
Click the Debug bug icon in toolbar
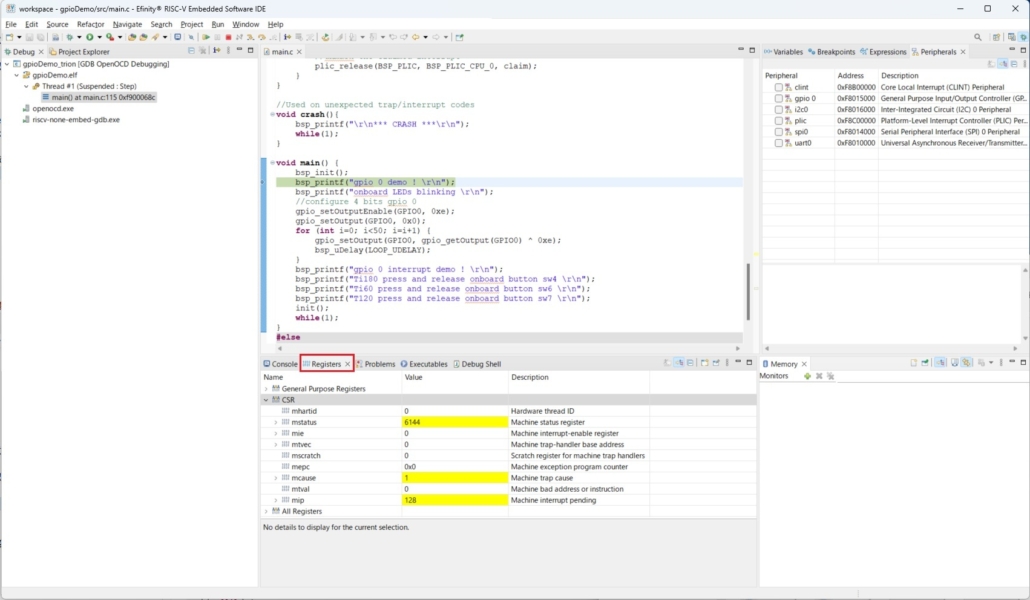(x=70, y=37)
